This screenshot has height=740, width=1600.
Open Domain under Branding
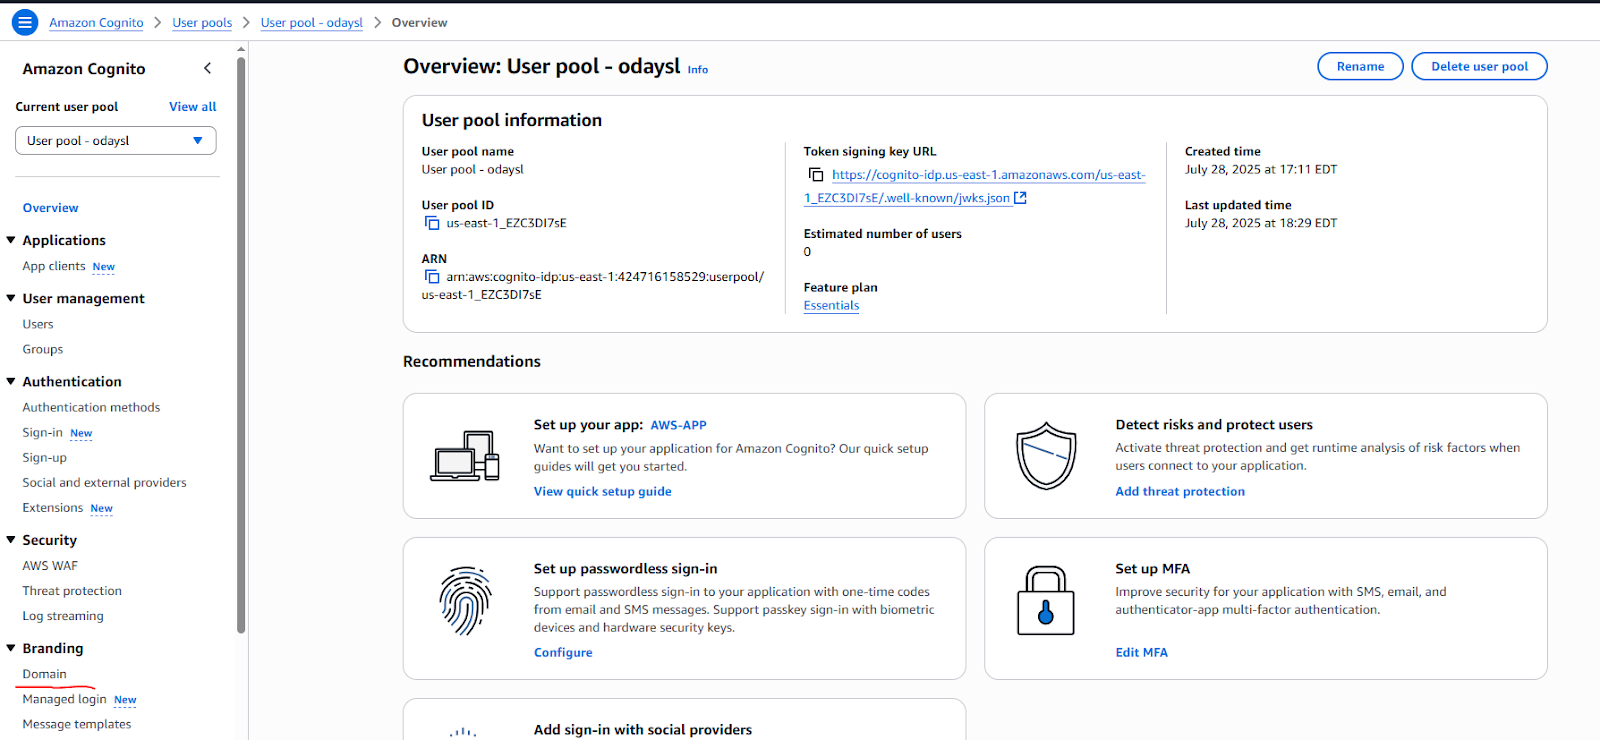coord(45,674)
